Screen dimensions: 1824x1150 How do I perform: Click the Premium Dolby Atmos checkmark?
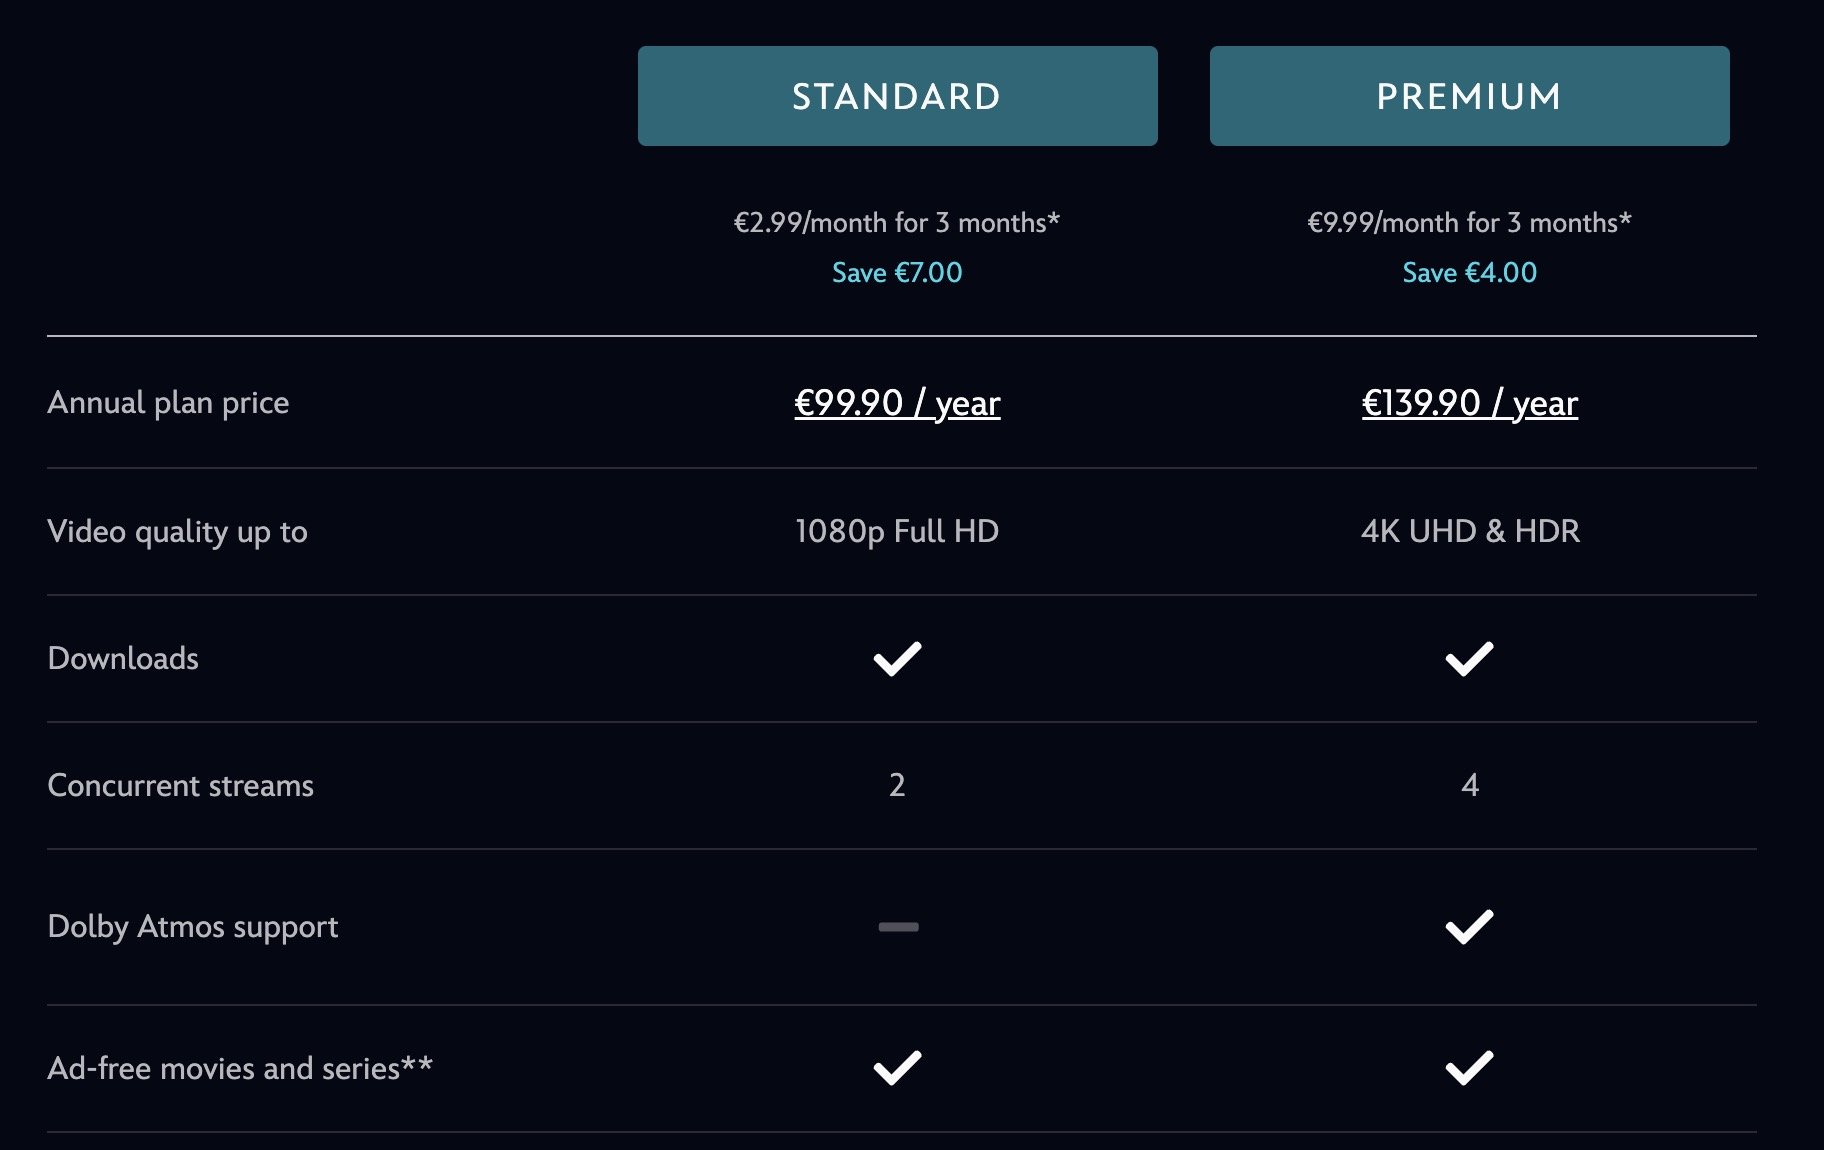[x=1469, y=927]
